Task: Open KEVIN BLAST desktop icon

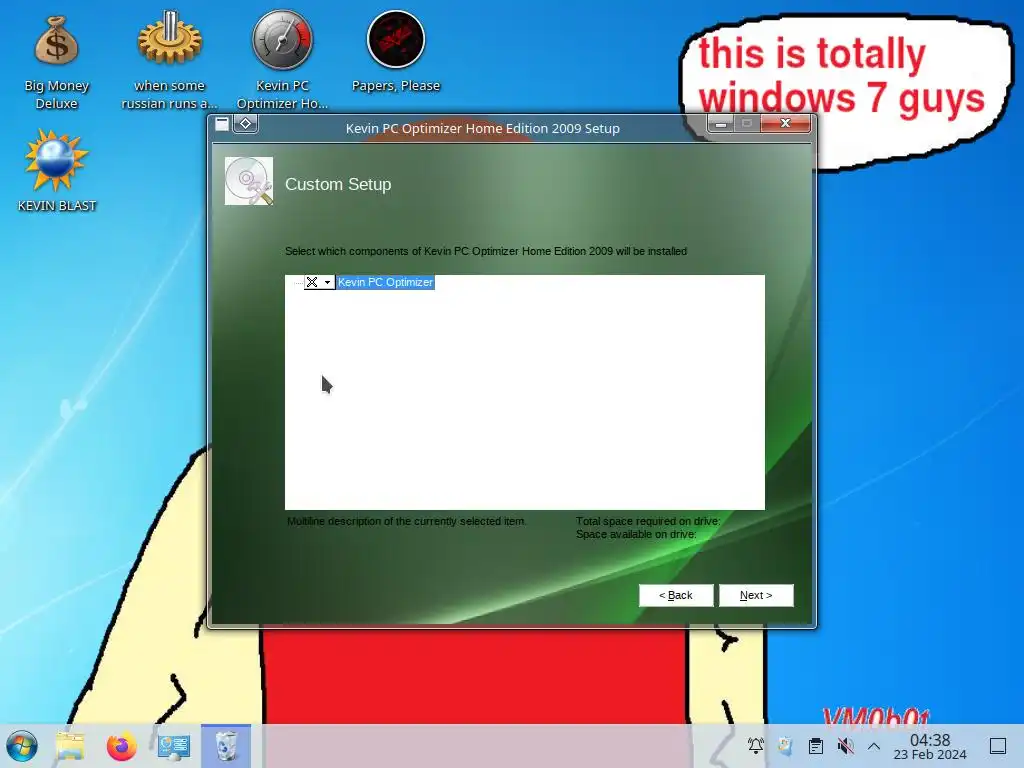Action: [x=56, y=171]
